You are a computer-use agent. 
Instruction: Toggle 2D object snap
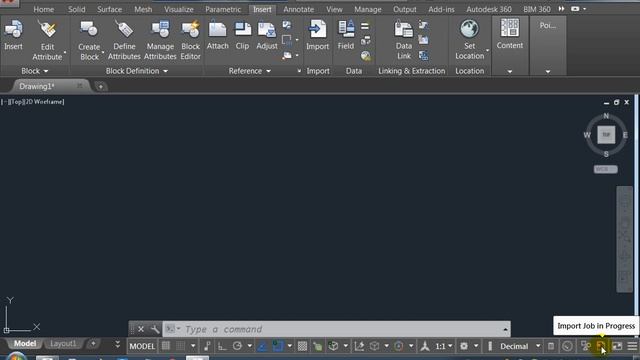tap(278, 346)
